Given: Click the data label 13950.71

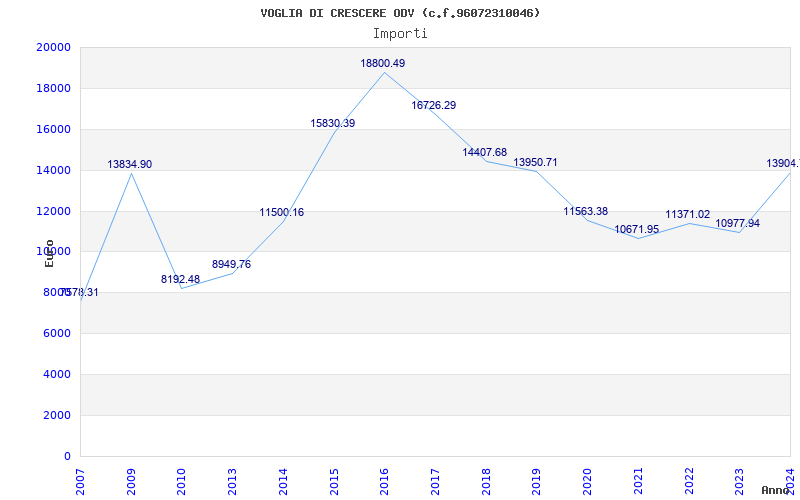Looking at the screenshot, I should pos(535,162).
